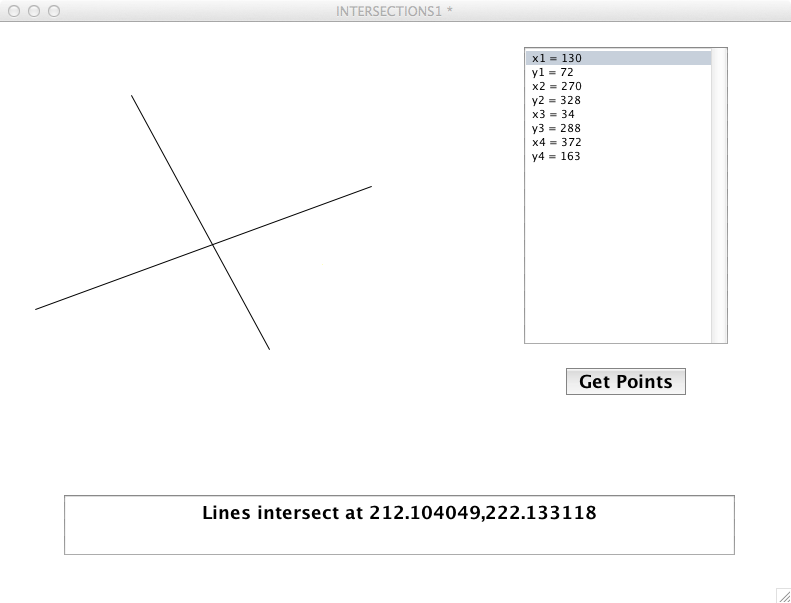Pick the "y2 = 328" list row
The height and width of the screenshot is (603, 791).
(x=557, y=101)
